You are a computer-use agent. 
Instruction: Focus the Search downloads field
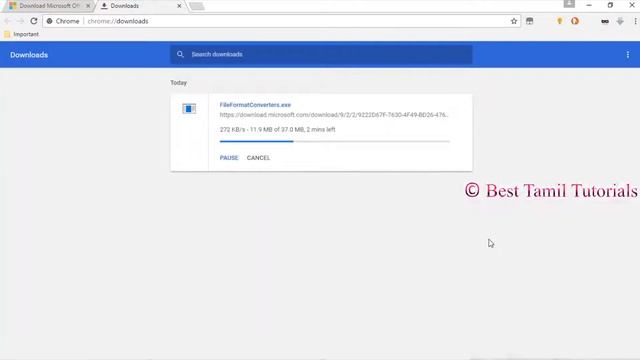(x=321, y=54)
